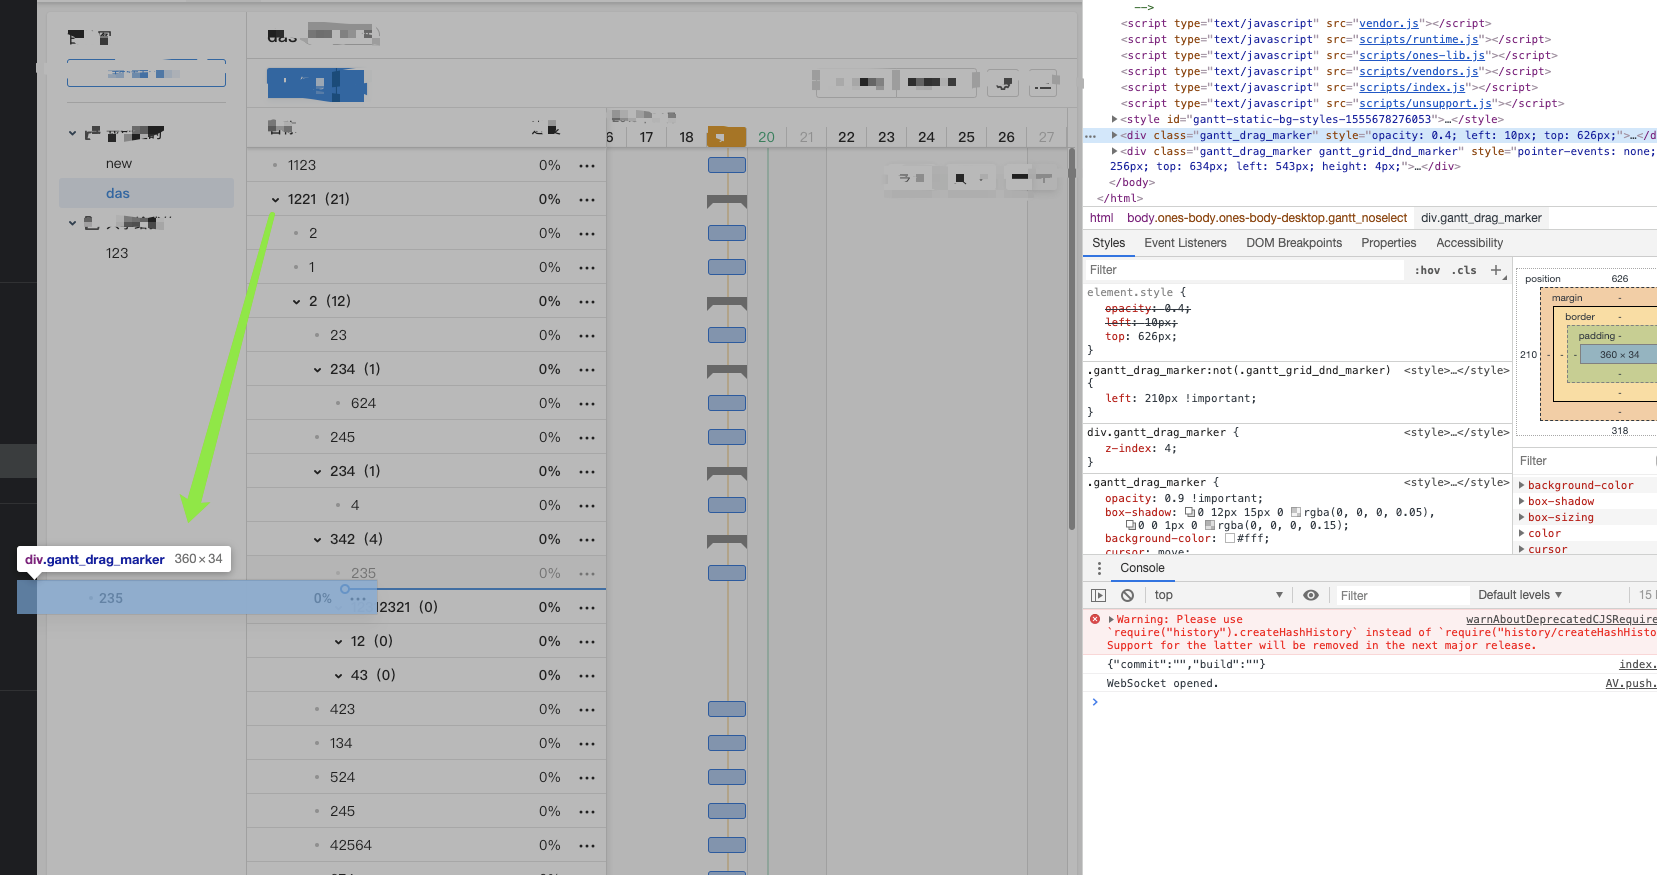Click the orange today marker on timeline
Image resolution: width=1657 pixels, height=875 pixels.
(726, 137)
